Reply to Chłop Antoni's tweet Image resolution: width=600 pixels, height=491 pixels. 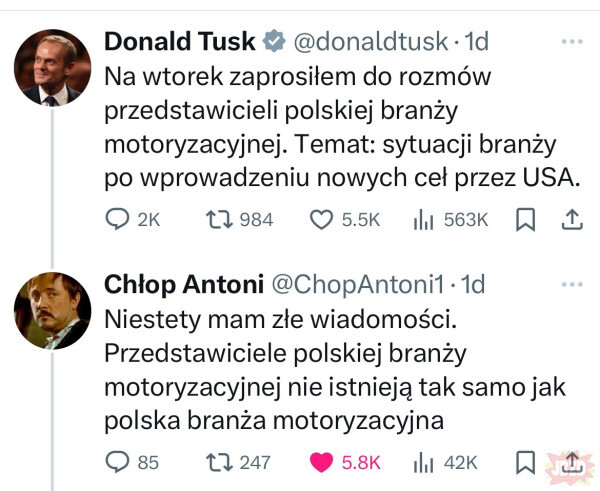click(118, 461)
